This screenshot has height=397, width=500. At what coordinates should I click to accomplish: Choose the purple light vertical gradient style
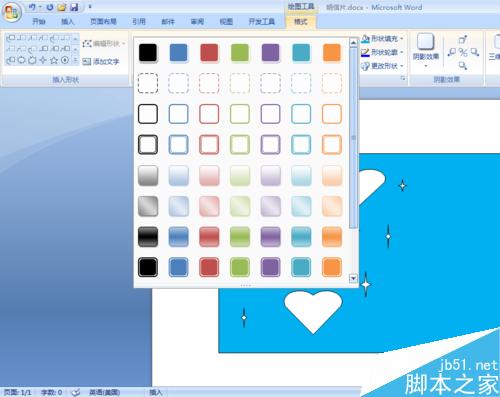tap(270, 175)
